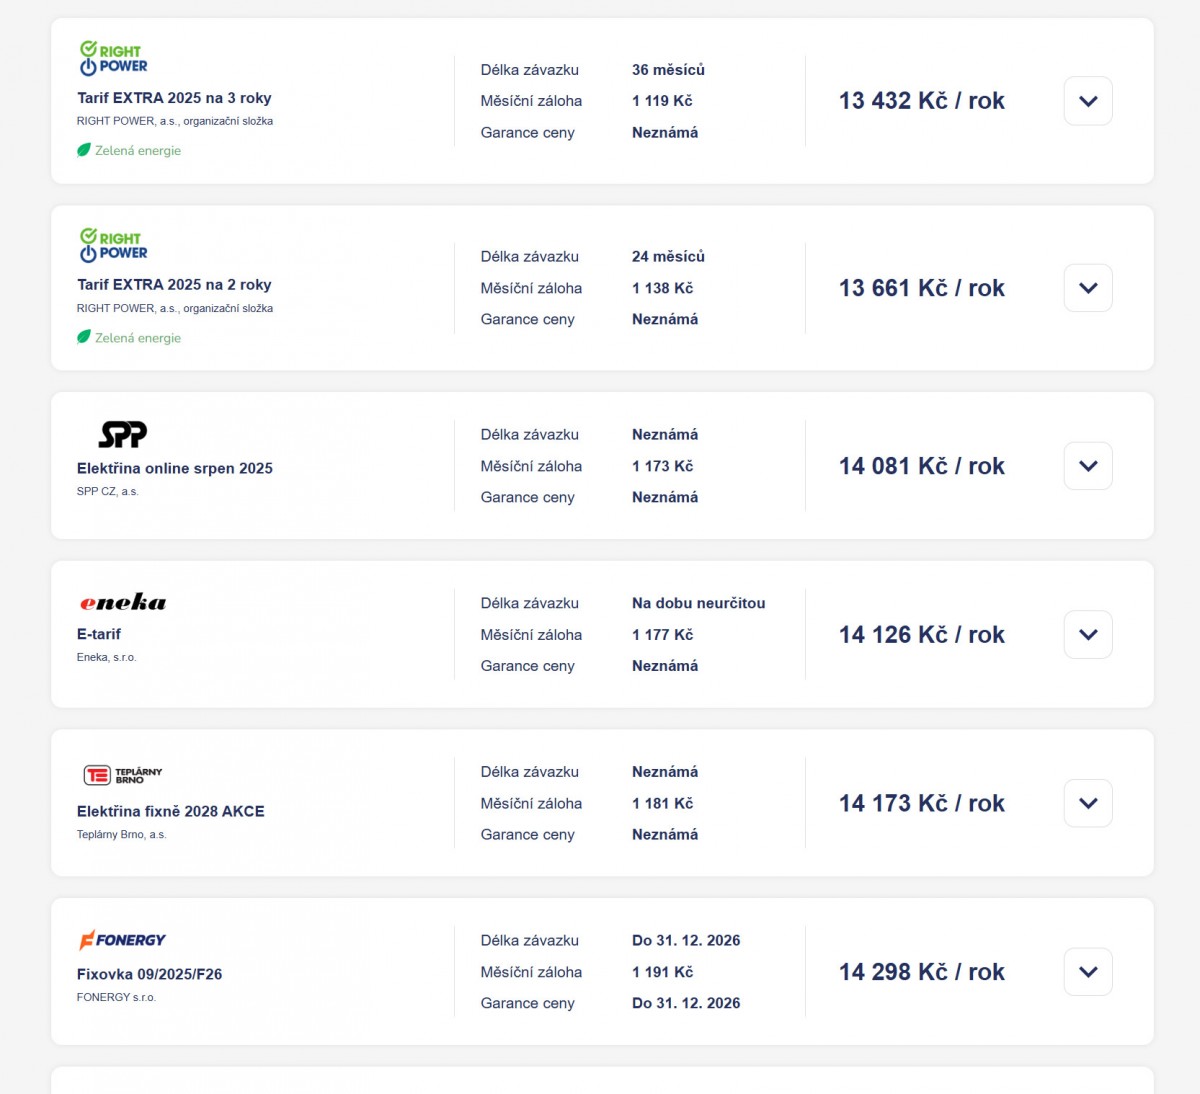The height and width of the screenshot is (1094, 1200).
Task: Click the Teplárny Brno logo
Action: [123, 775]
